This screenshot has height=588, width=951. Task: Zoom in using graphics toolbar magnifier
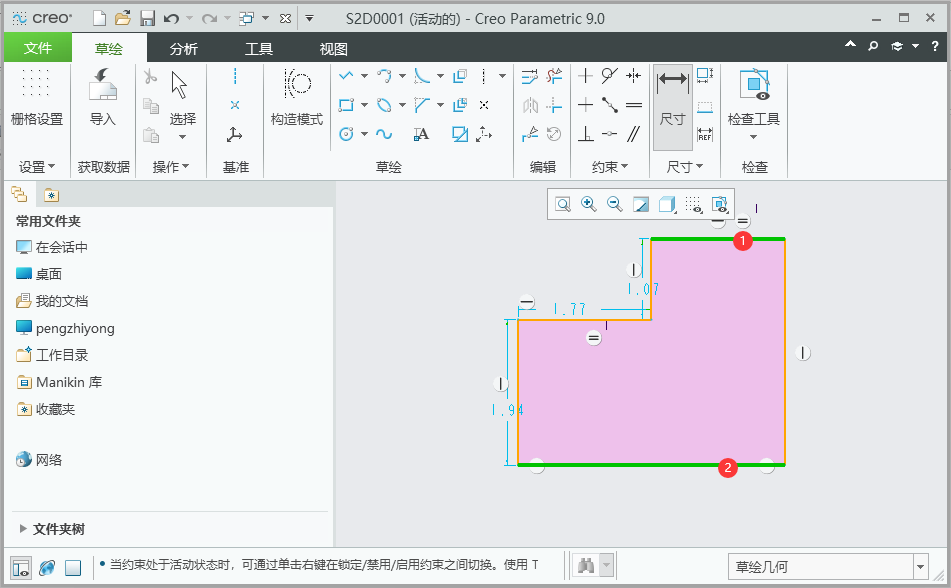(589, 204)
